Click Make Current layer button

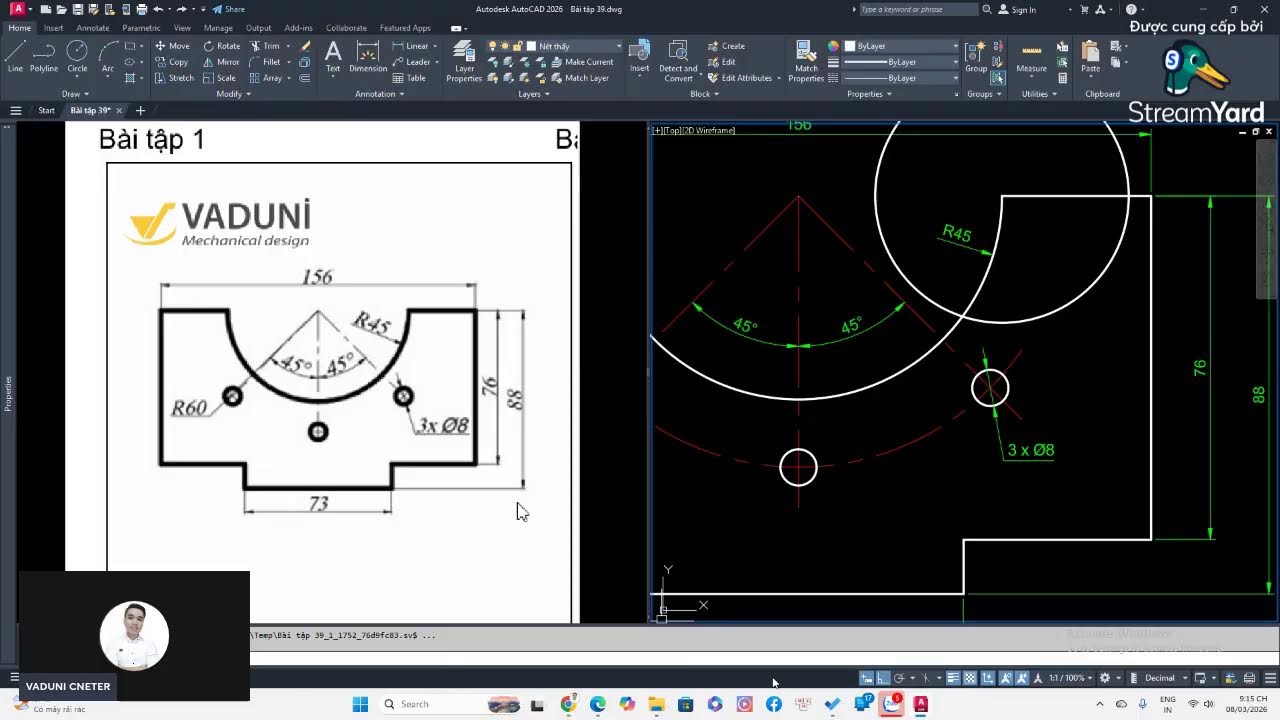pyautogui.click(x=581, y=62)
